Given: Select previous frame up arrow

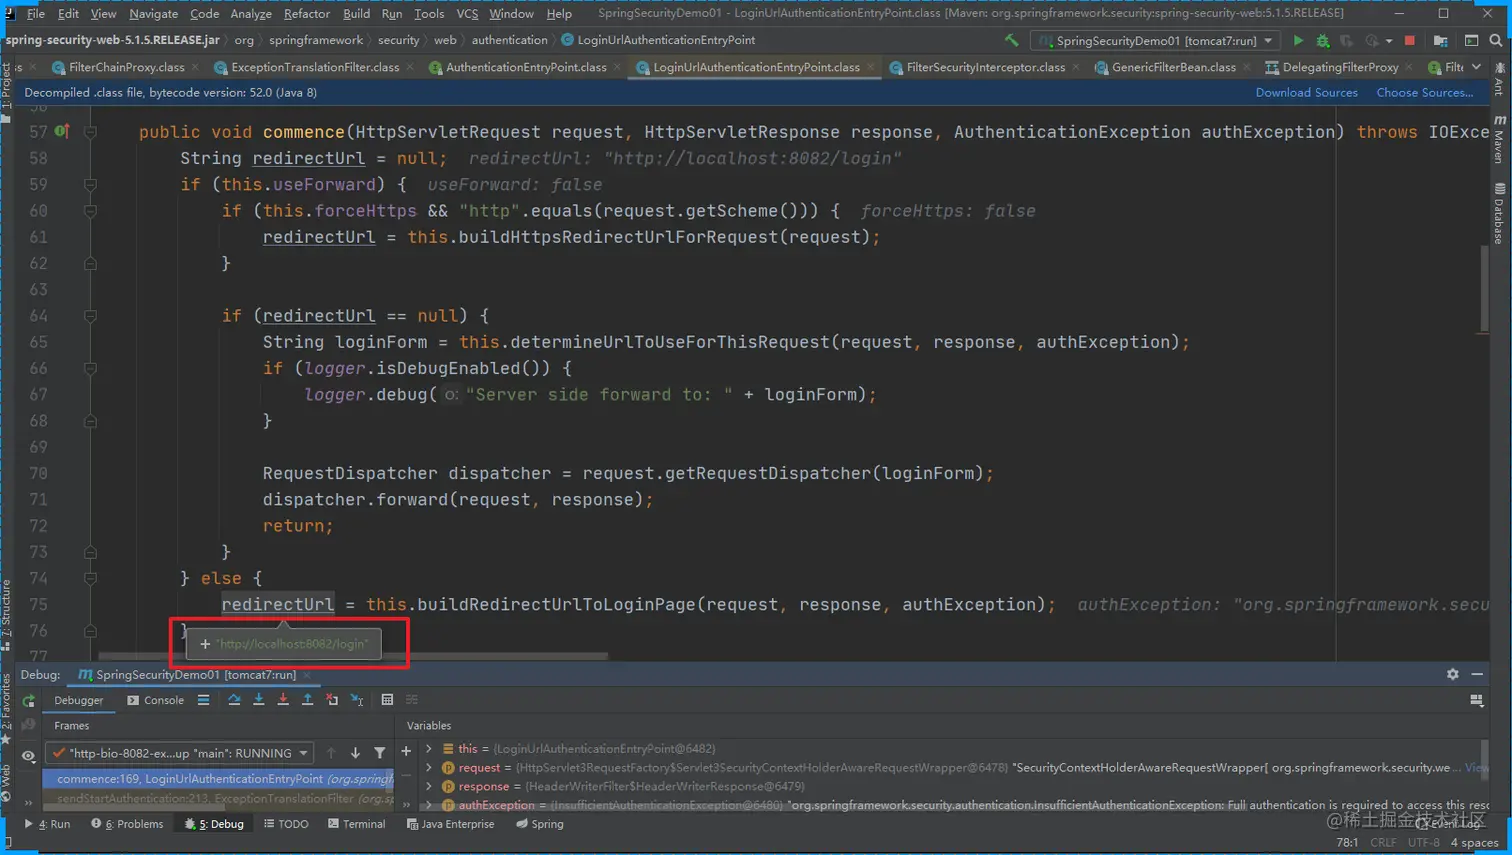Looking at the screenshot, I should (331, 753).
